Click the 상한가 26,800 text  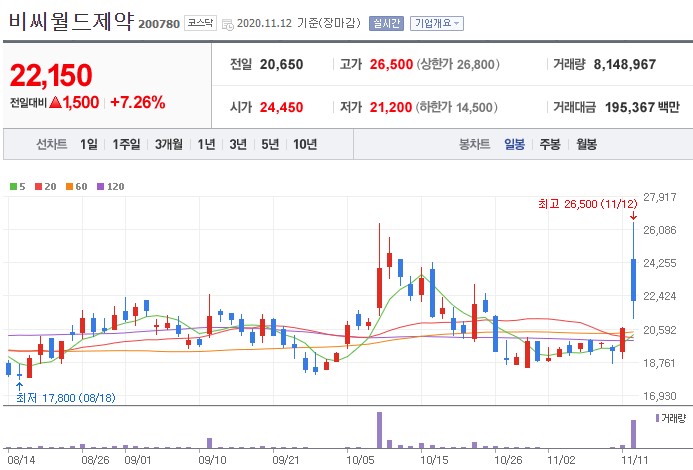[x=458, y=65]
